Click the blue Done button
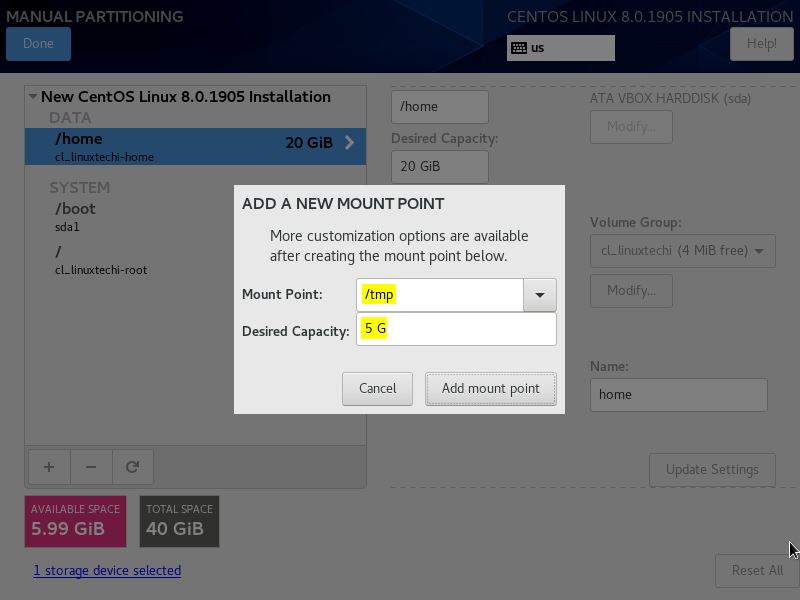The image size is (800, 600). 38,44
